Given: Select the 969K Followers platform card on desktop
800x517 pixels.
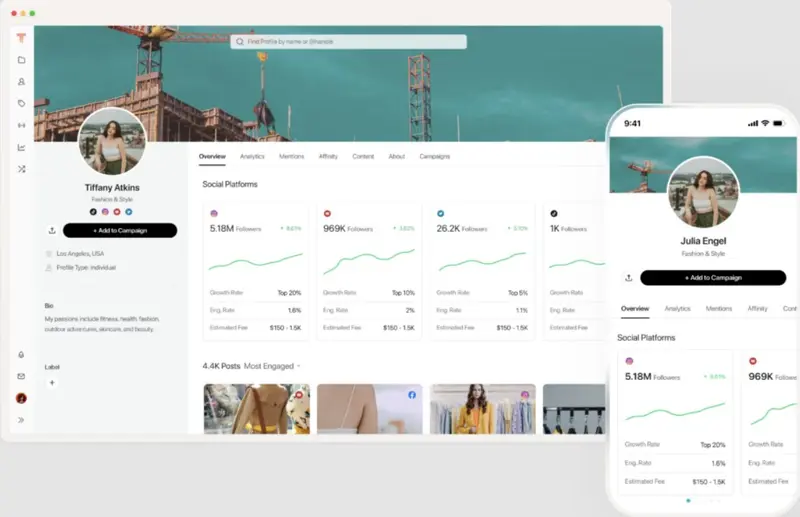Looking at the screenshot, I should 369,270.
